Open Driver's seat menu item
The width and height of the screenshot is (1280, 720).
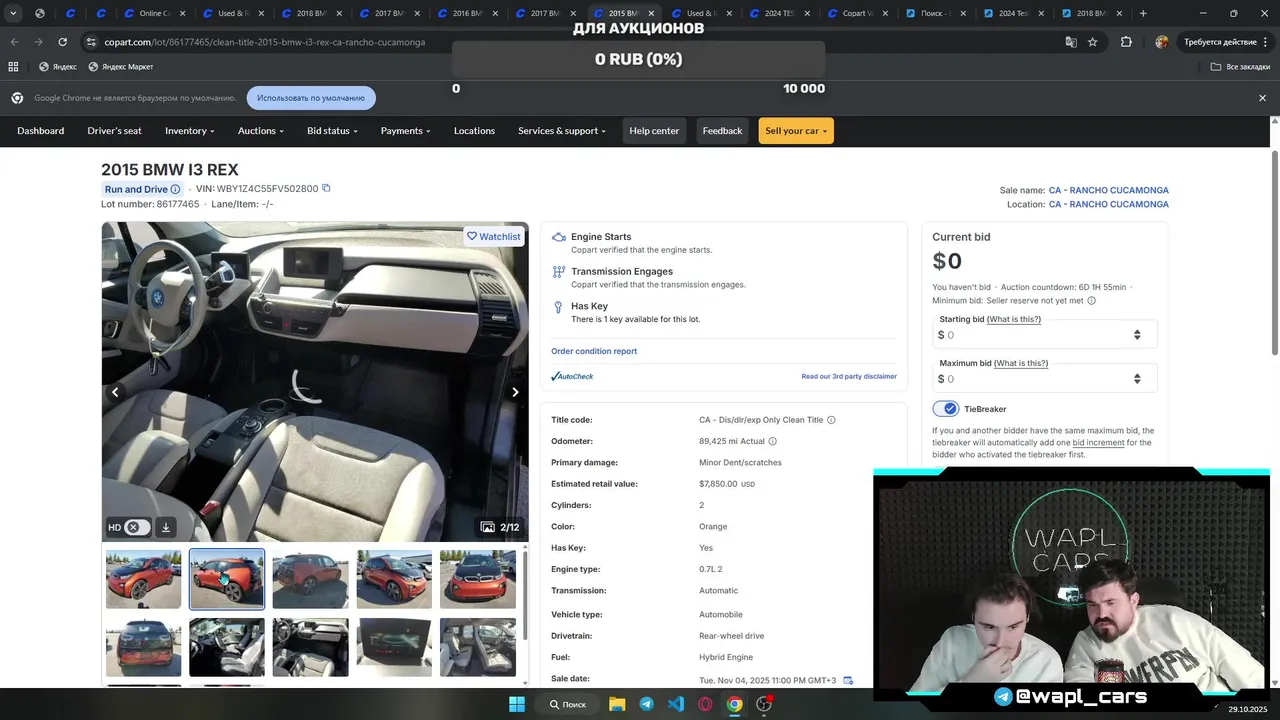[x=114, y=131]
